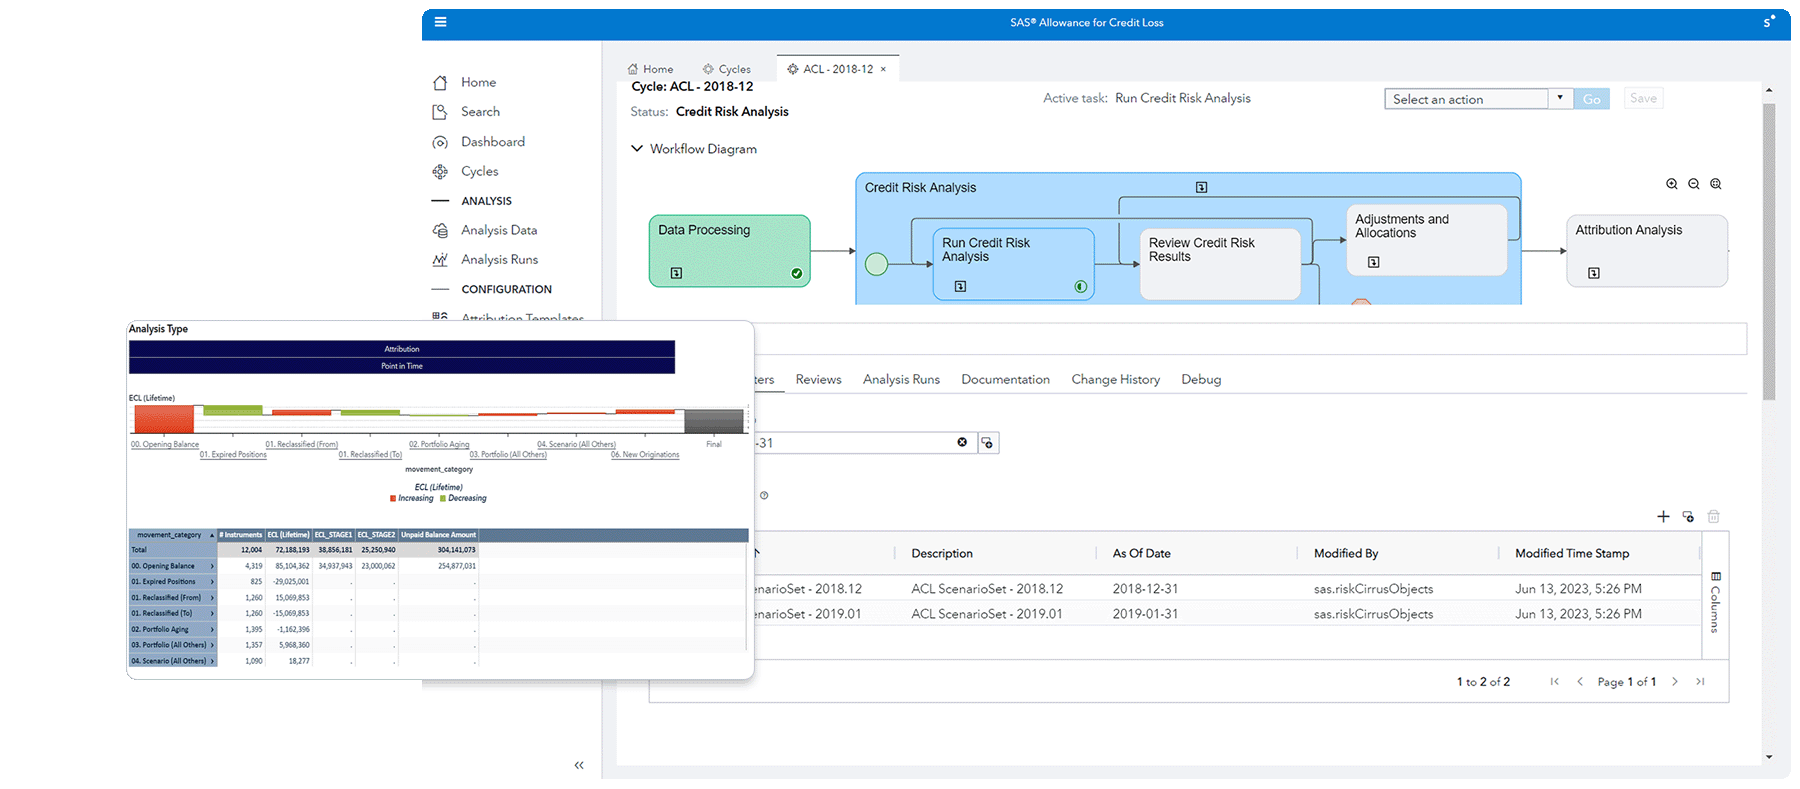Screen dimensions: 1800x789
Task: Go to the previous page of results
Action: 1580,682
